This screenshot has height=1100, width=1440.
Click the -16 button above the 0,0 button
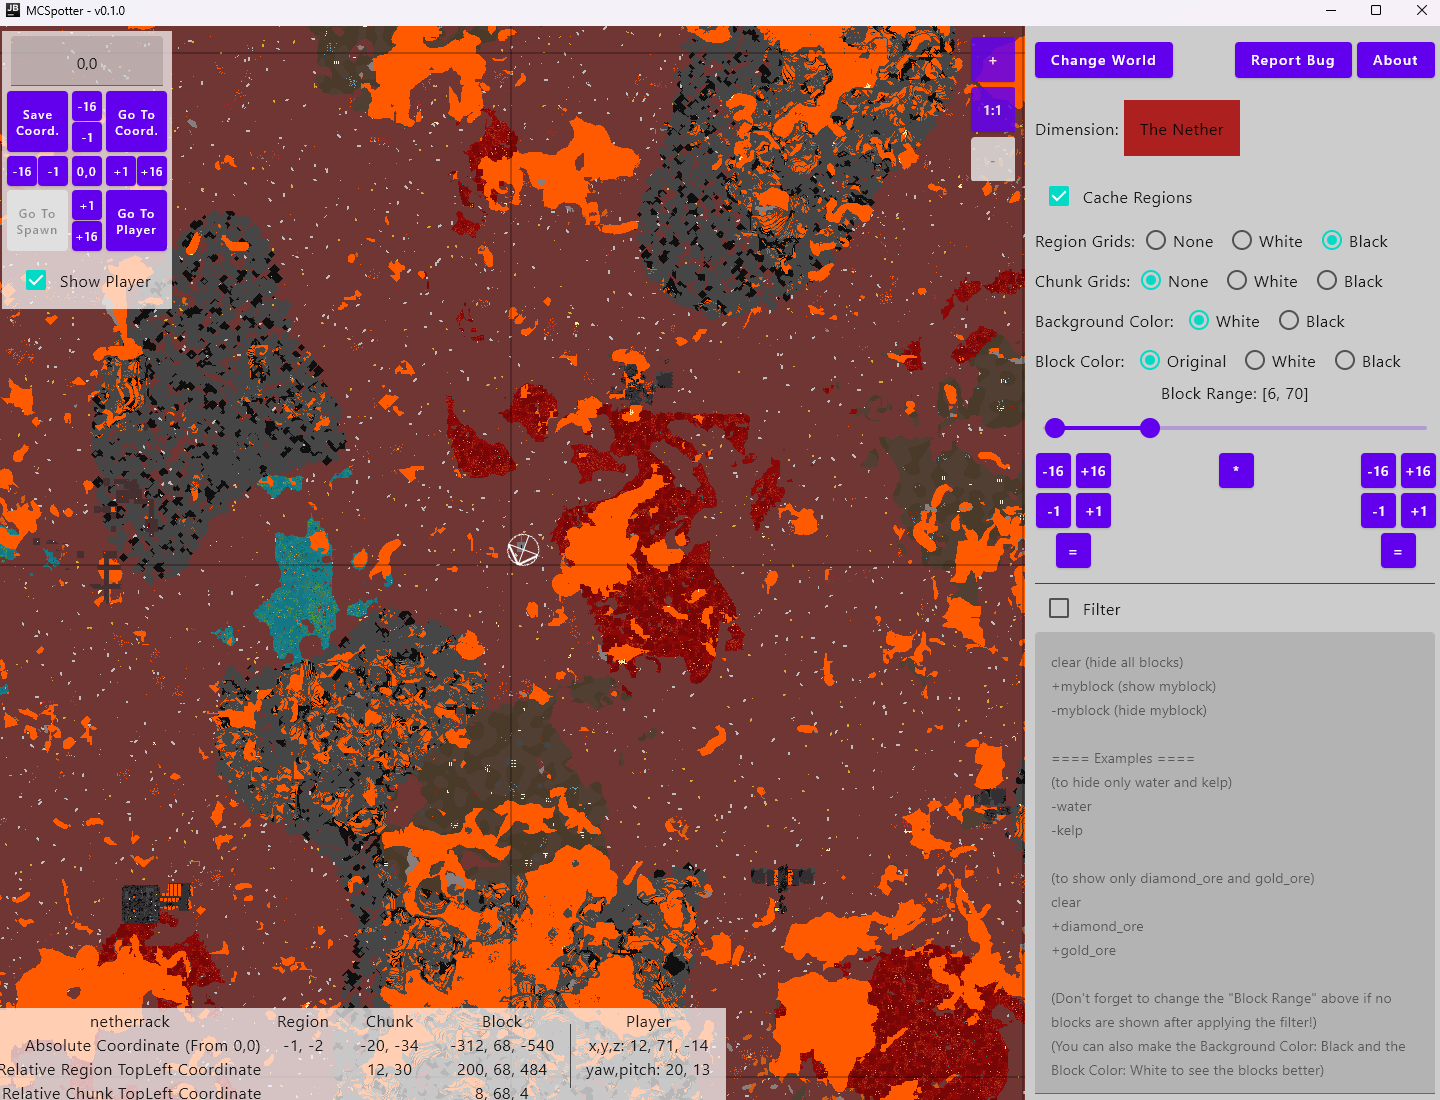[x=87, y=107]
